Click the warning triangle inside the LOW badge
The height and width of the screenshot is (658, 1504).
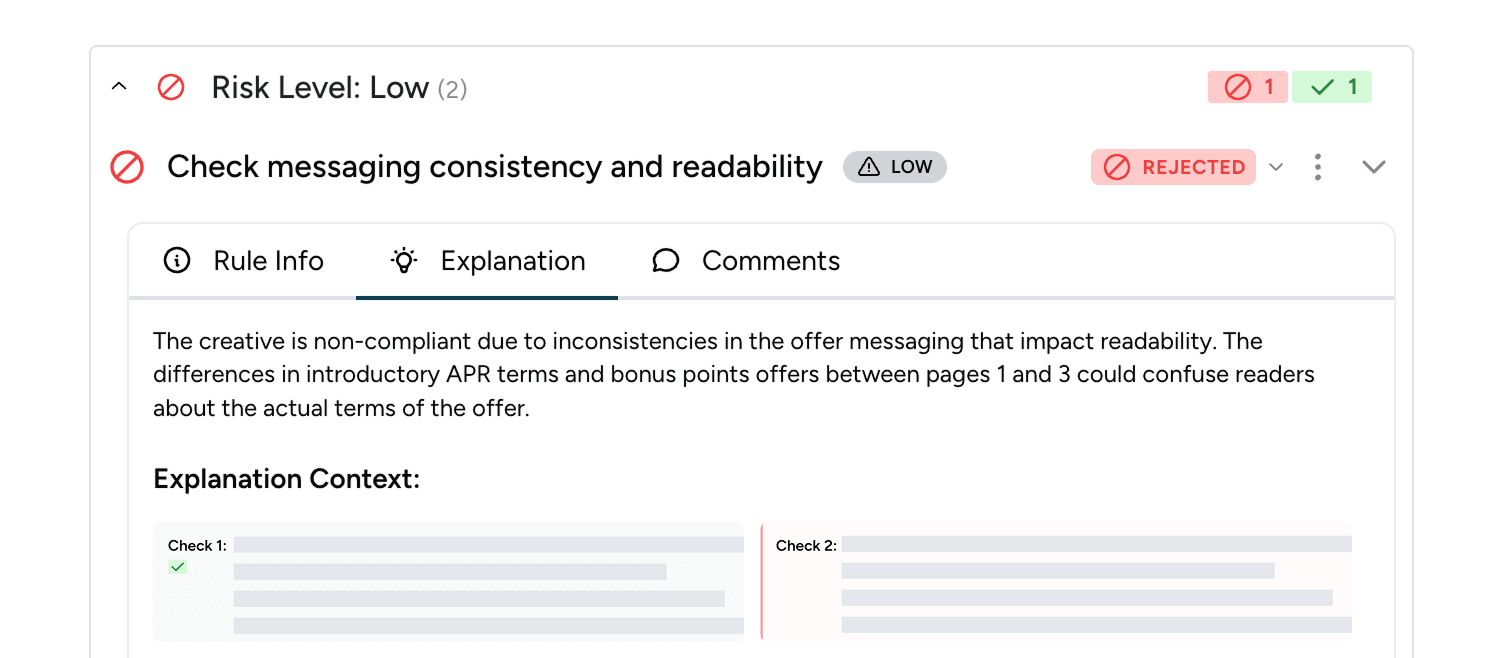[869, 167]
